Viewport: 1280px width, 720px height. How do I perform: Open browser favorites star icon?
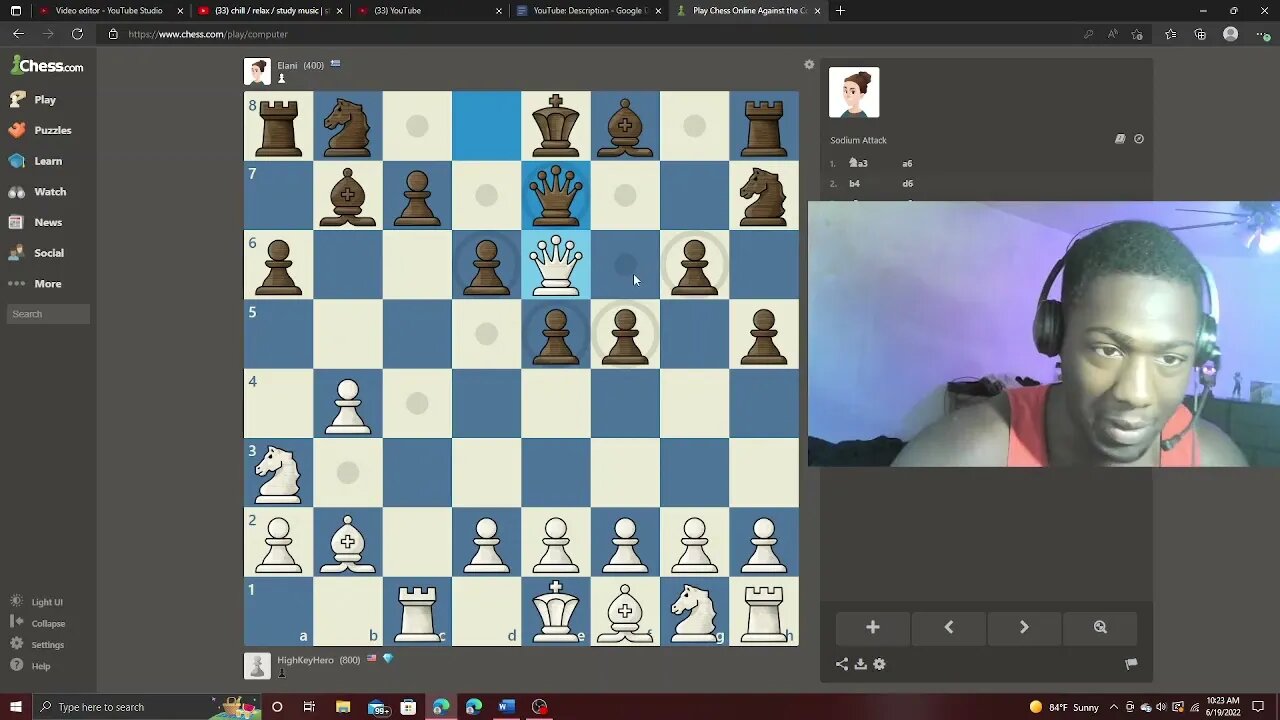pos(1171,34)
